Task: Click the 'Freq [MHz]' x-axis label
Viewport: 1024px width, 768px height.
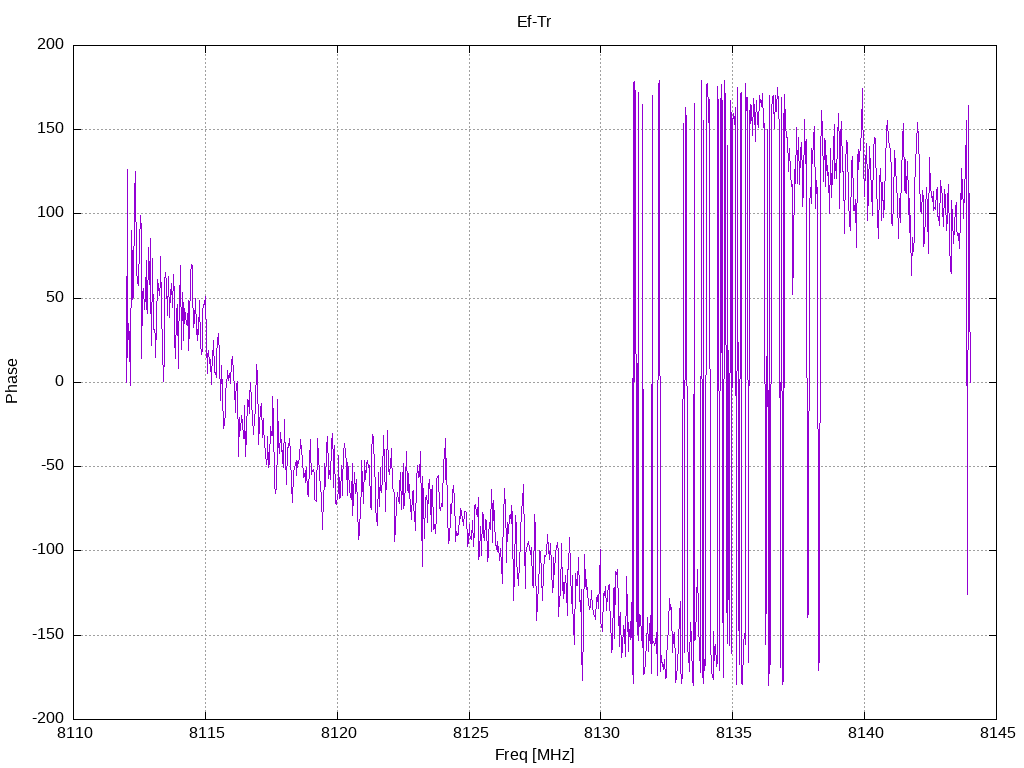Action: (534, 755)
